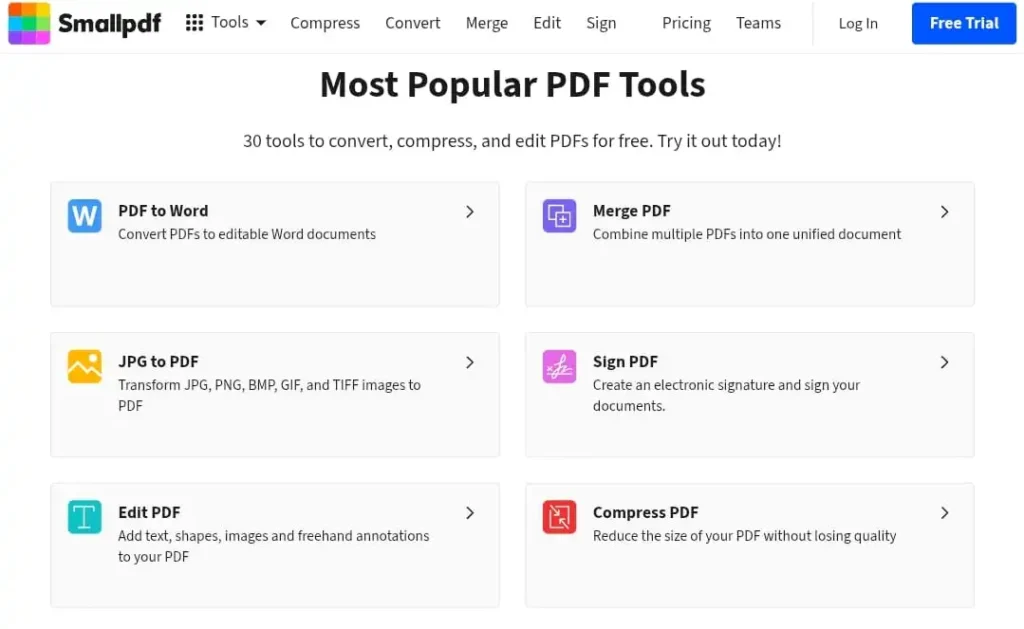Click the pink Sign PDF icon
This screenshot has width=1024, height=629.
(x=559, y=367)
